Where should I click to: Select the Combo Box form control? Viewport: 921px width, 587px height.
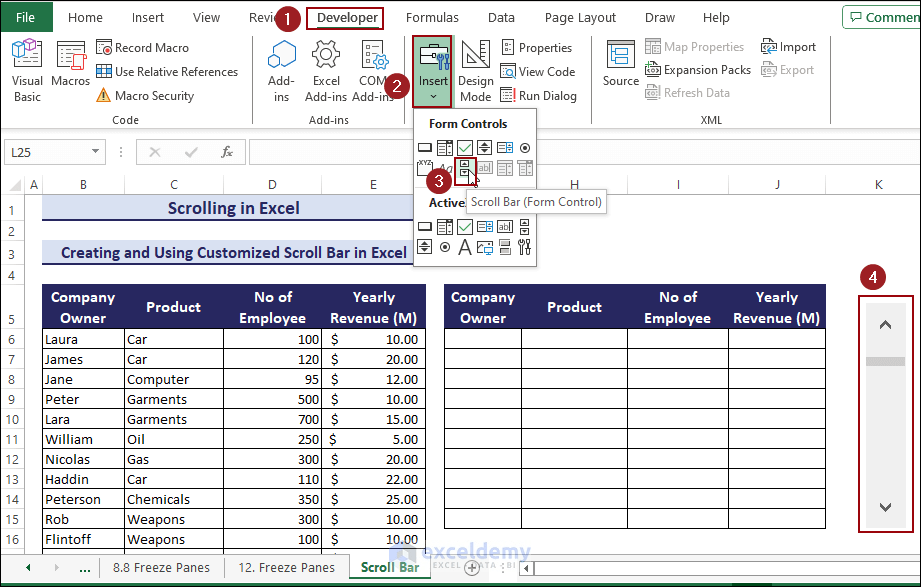point(444,147)
